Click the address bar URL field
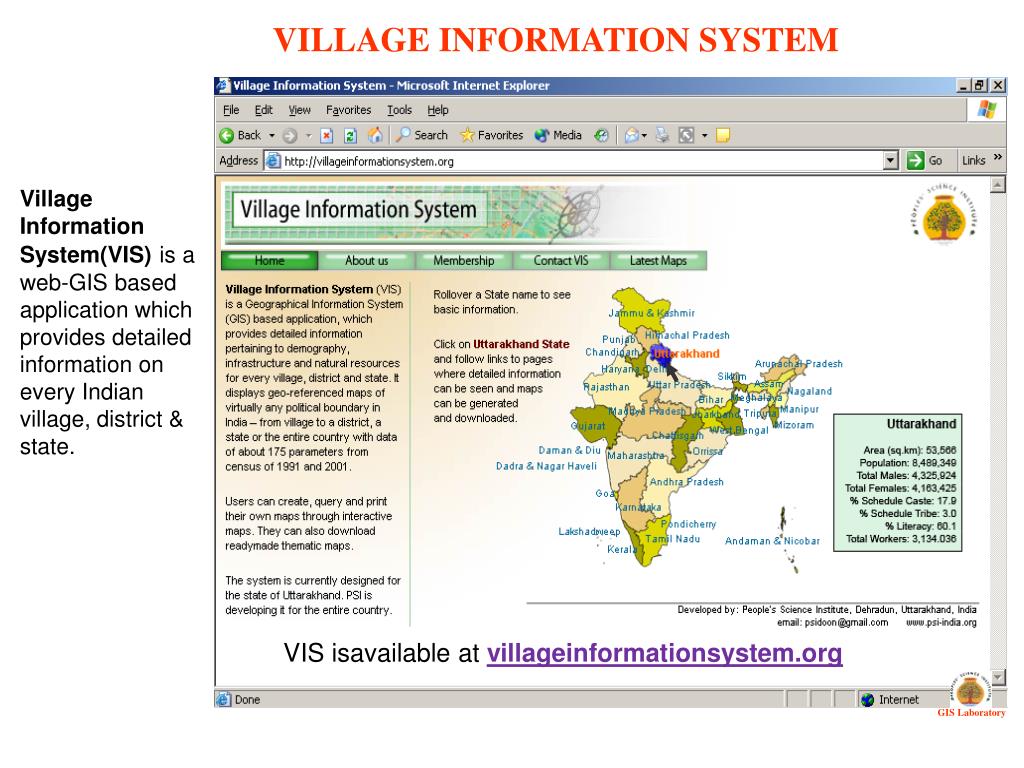1024x768 pixels. pyautogui.click(x=573, y=161)
